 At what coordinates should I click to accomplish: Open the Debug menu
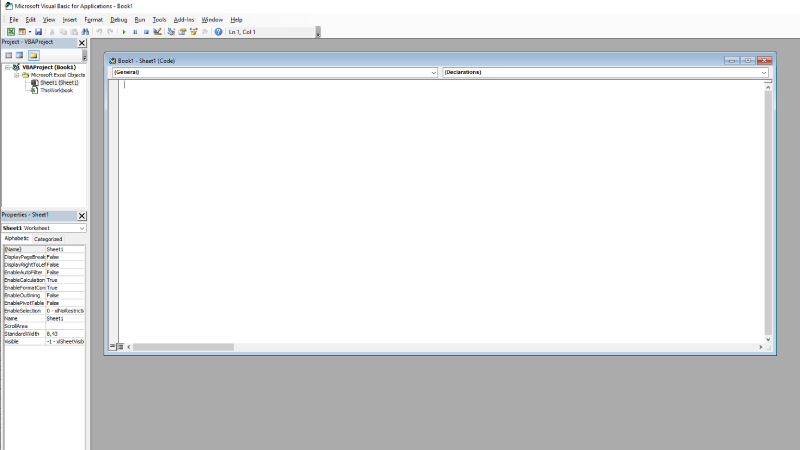[x=119, y=19]
